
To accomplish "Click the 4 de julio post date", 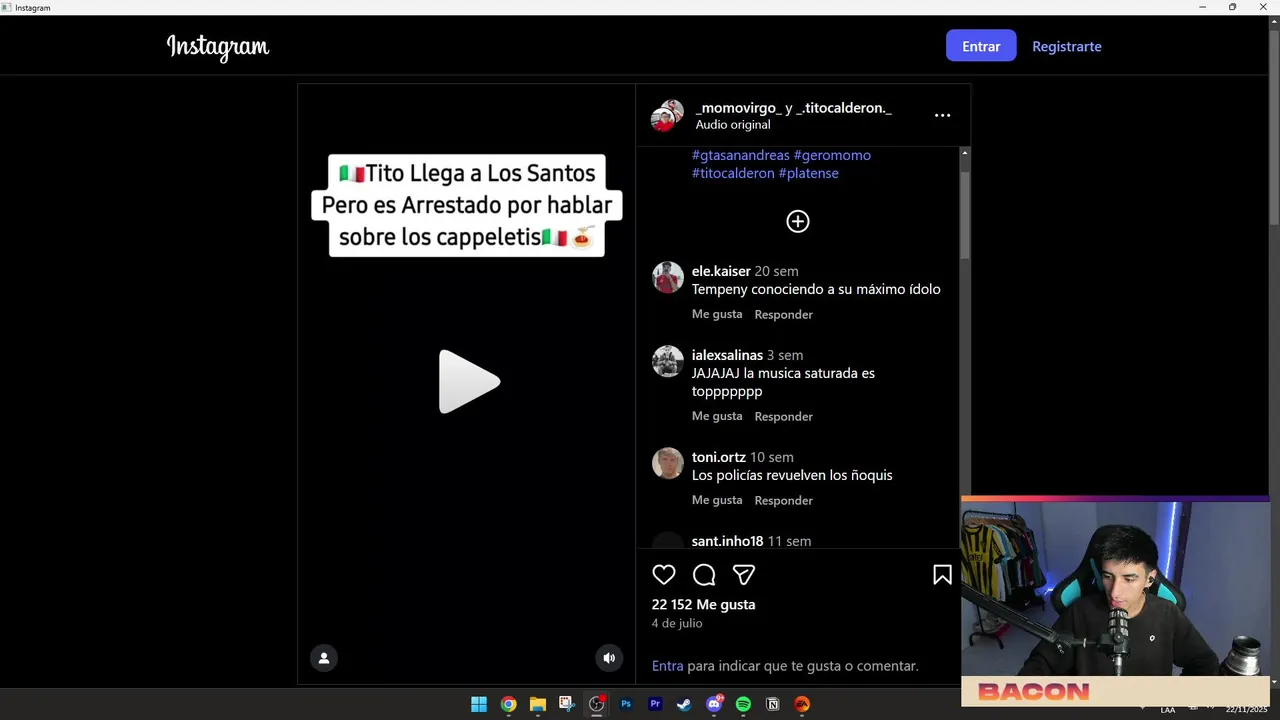I will click(677, 623).
